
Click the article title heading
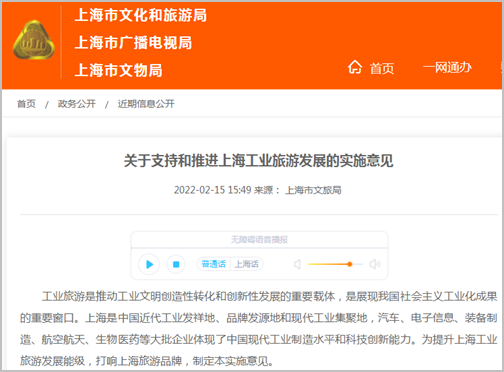coord(259,161)
